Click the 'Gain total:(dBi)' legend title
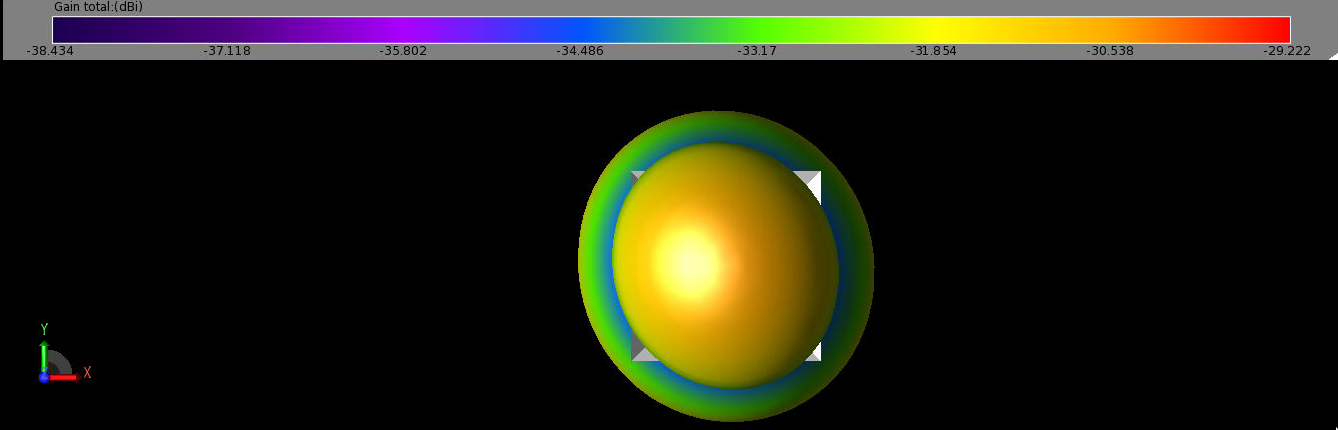Screen dimensions: 1338x430 pos(97,7)
